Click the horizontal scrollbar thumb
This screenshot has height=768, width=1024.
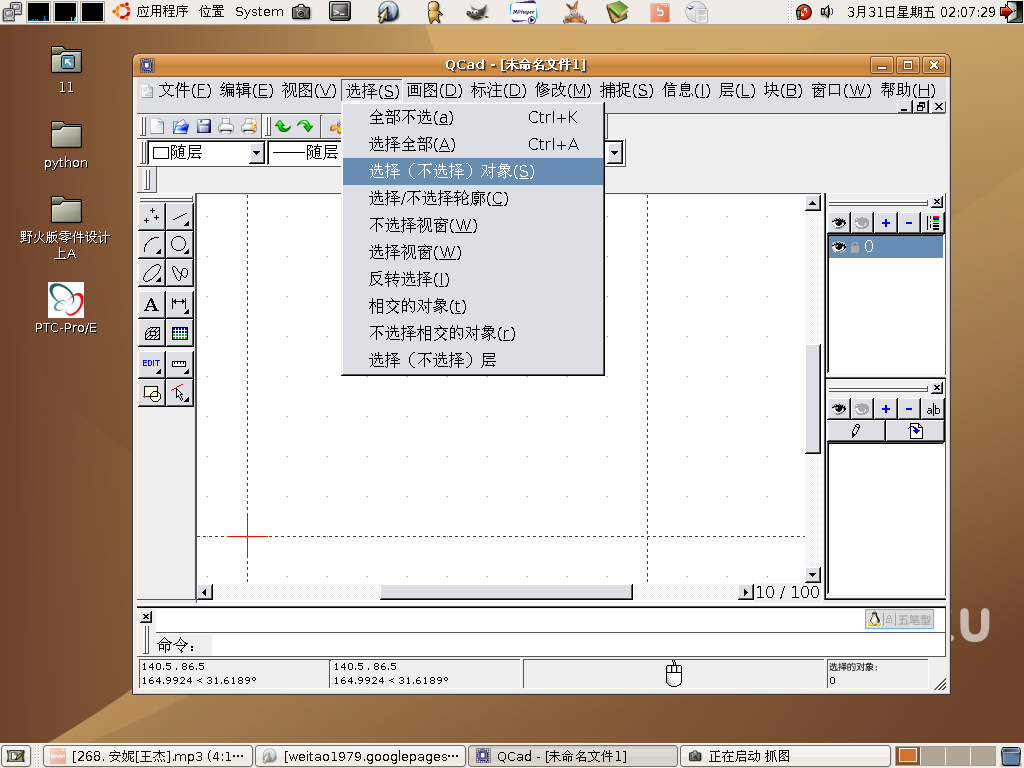pos(506,592)
